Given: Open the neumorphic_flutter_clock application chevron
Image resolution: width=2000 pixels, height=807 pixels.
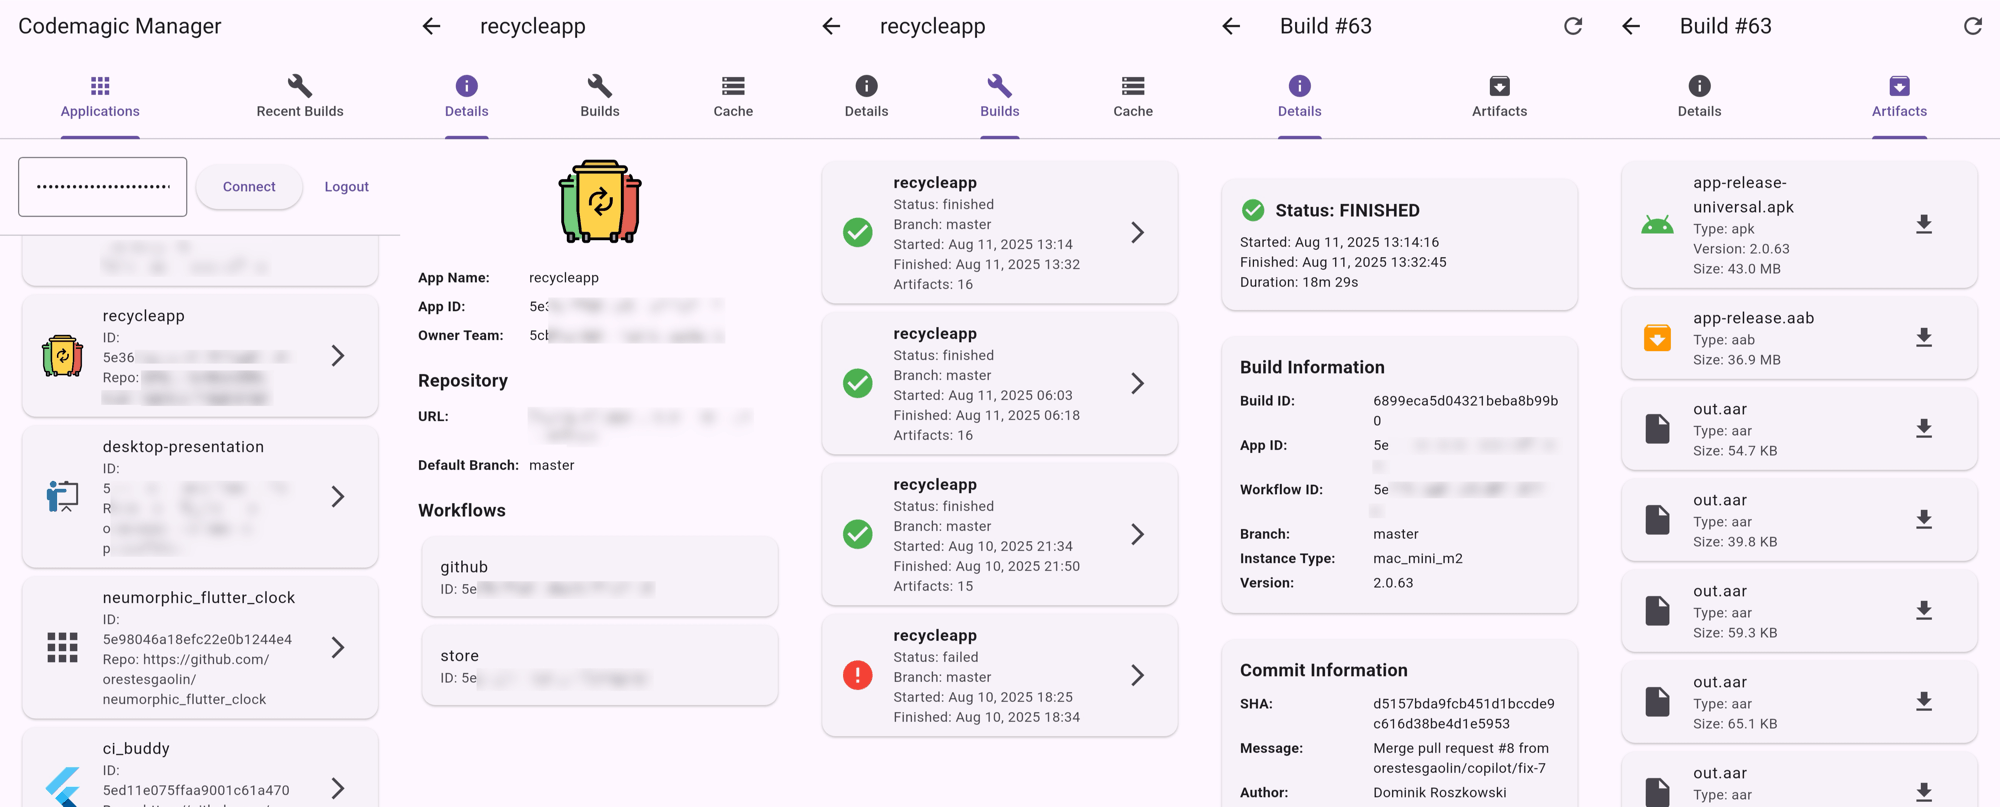Looking at the screenshot, I should 338,648.
